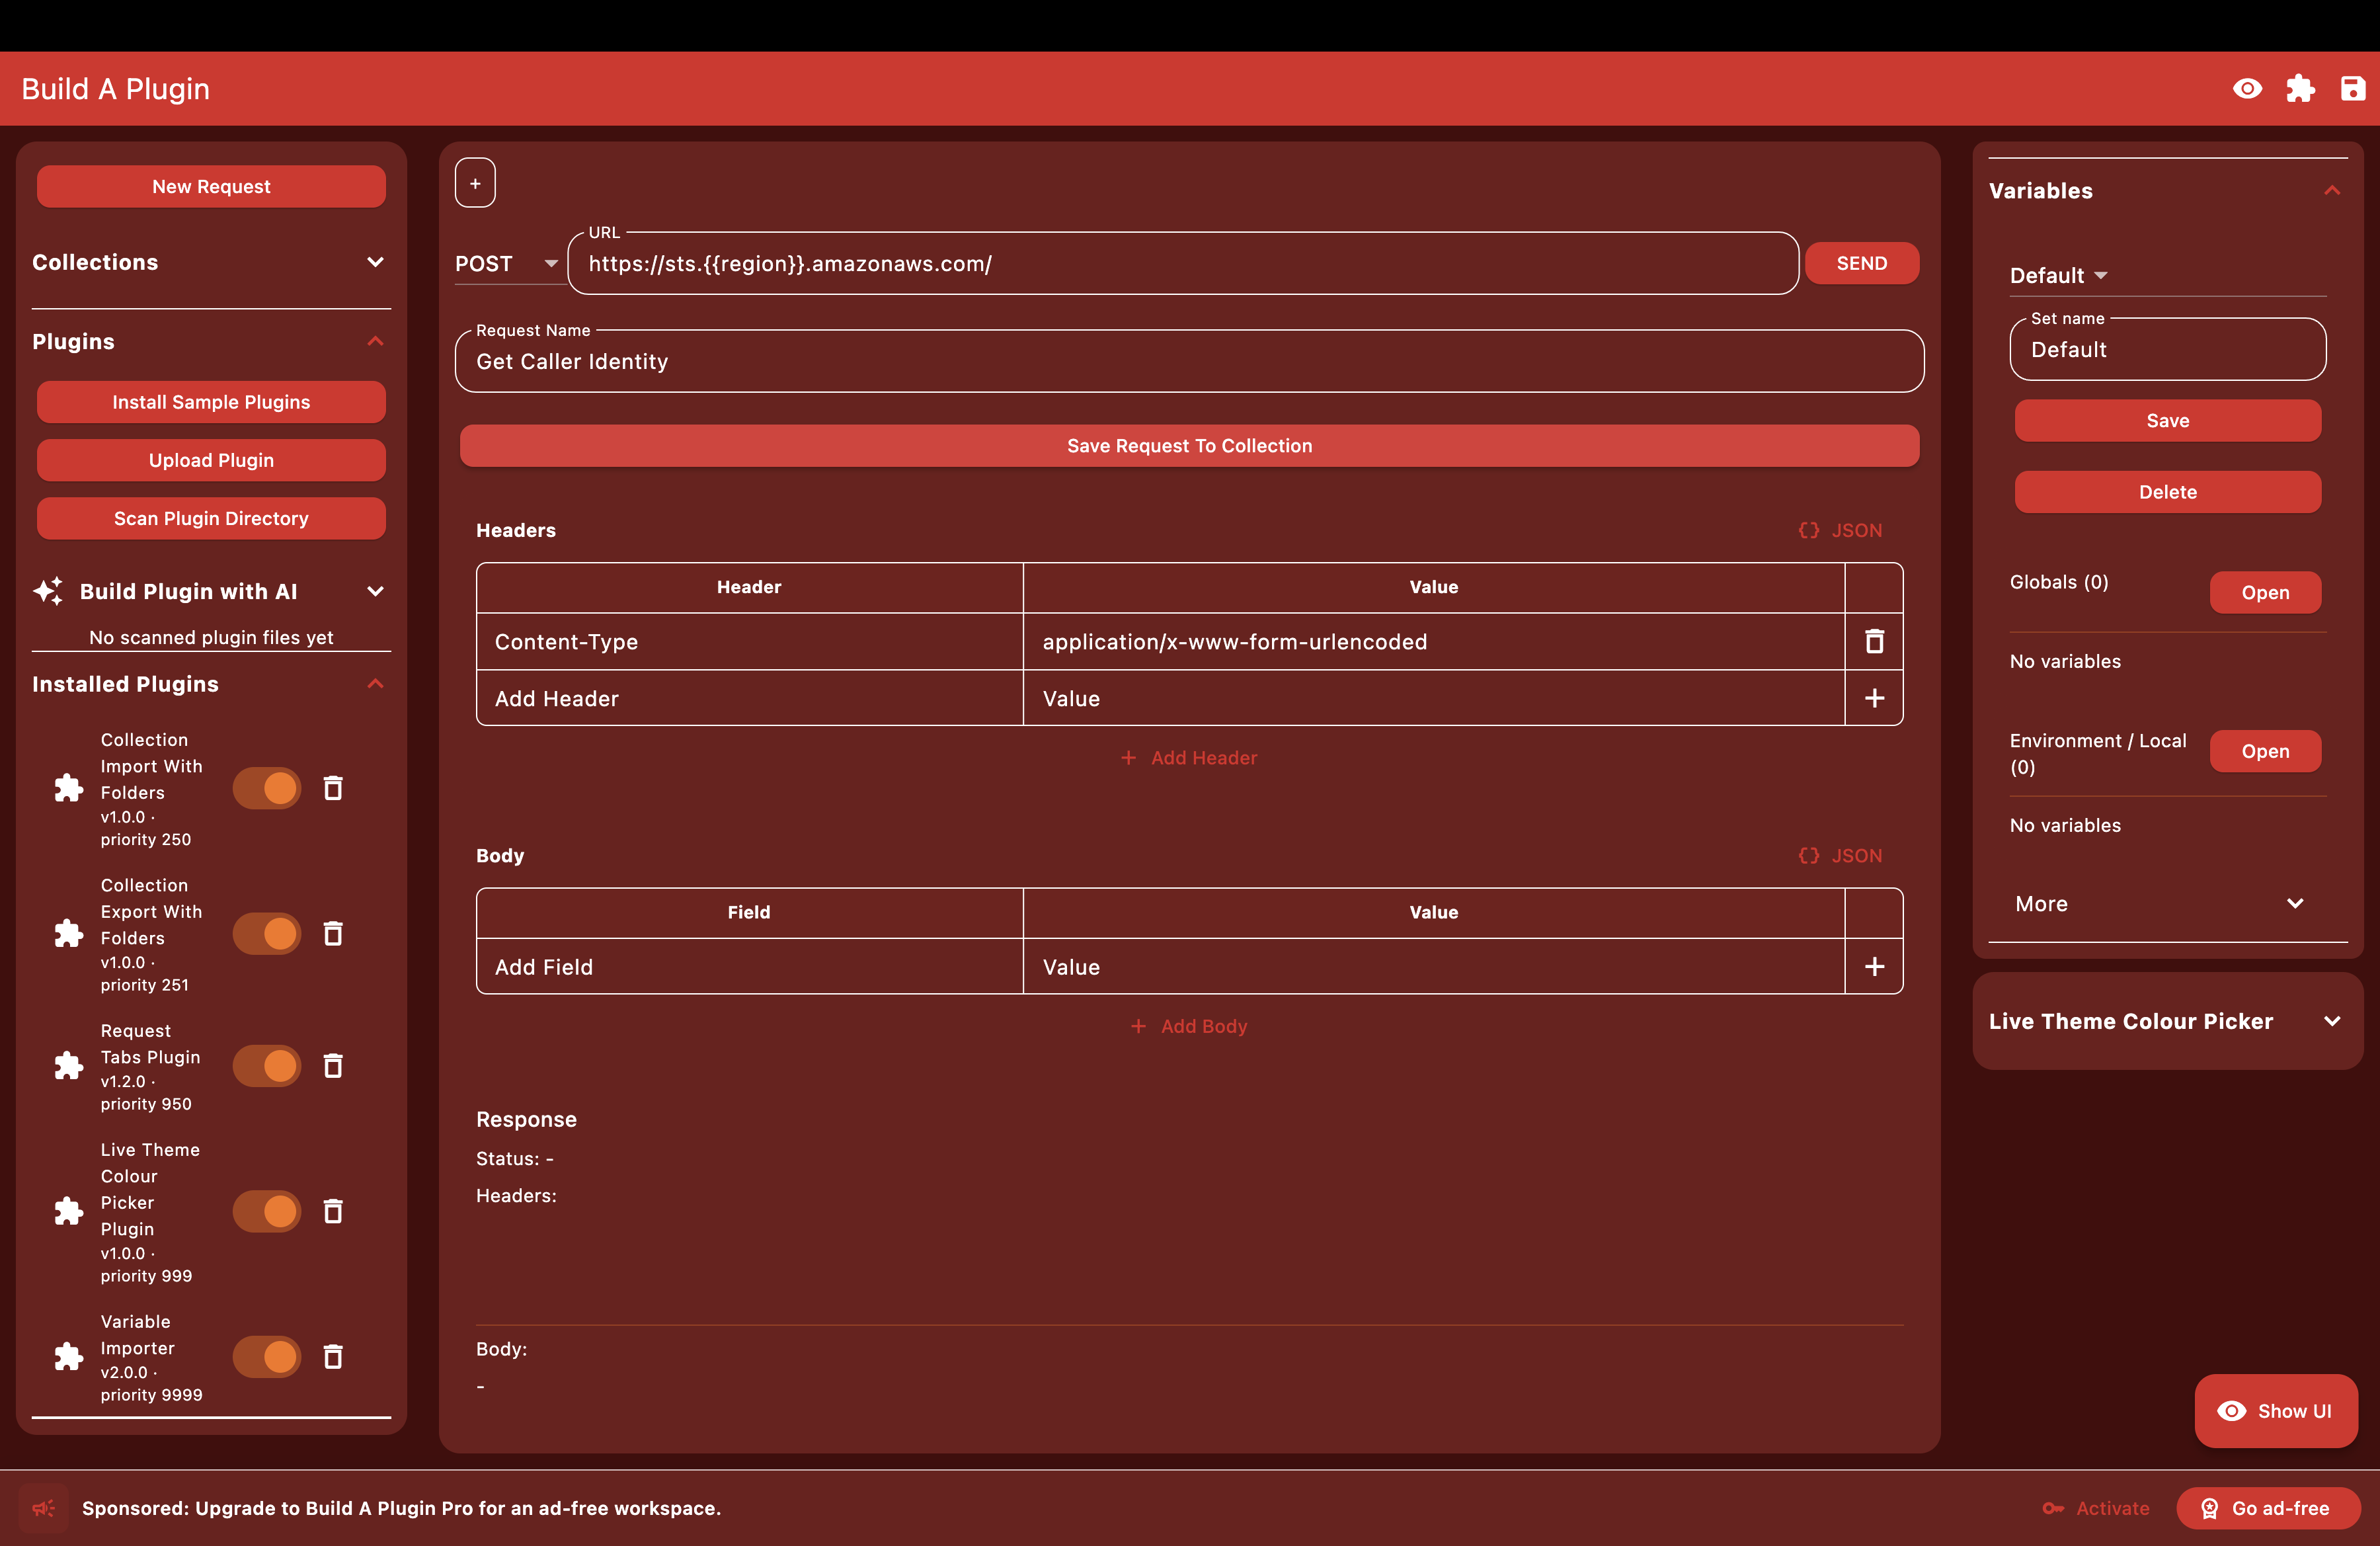Toggle the Variable Importer plugin switch
The width and height of the screenshot is (2380, 1546).
pos(267,1356)
